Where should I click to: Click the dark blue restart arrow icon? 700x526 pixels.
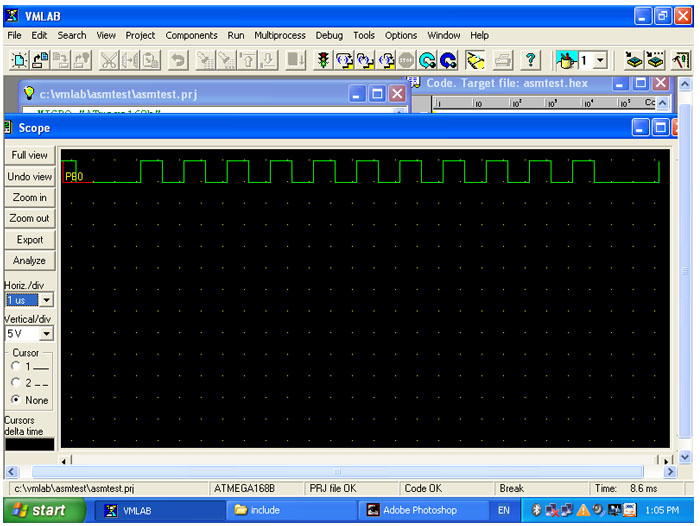448,61
